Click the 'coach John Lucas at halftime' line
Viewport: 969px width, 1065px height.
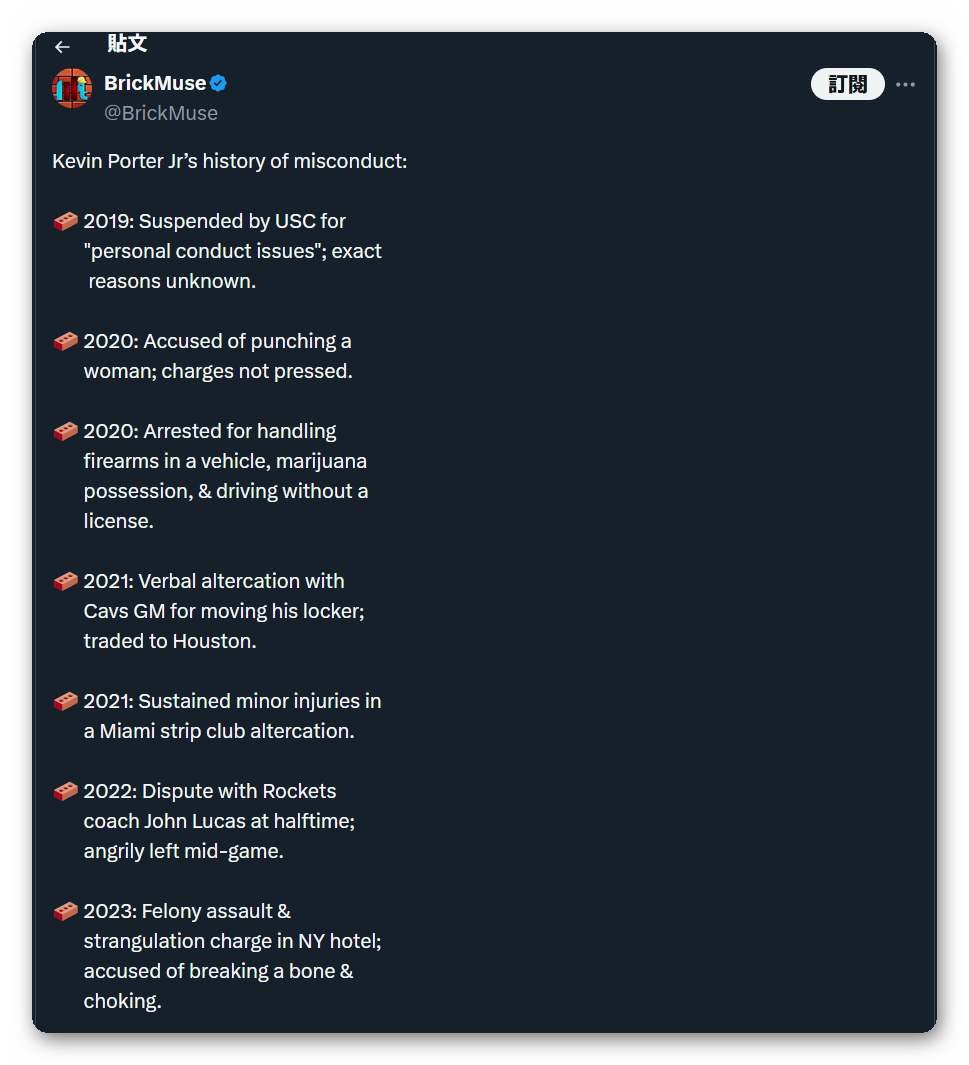pos(219,821)
